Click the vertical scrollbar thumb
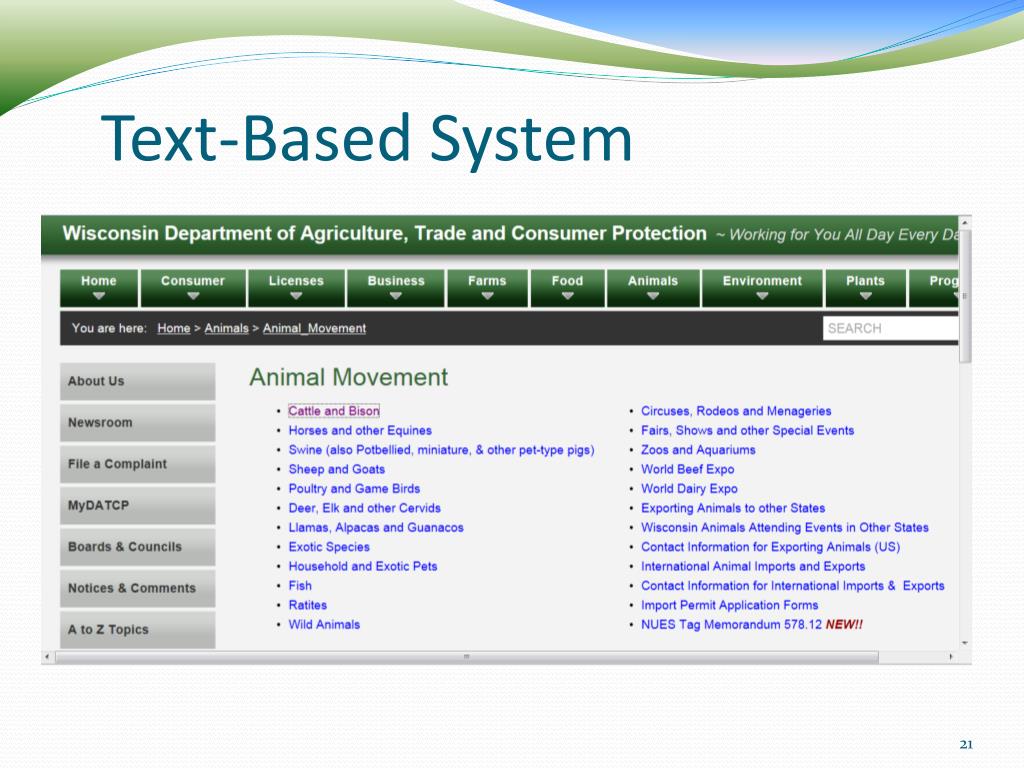The height and width of the screenshot is (768, 1024). coord(965,296)
